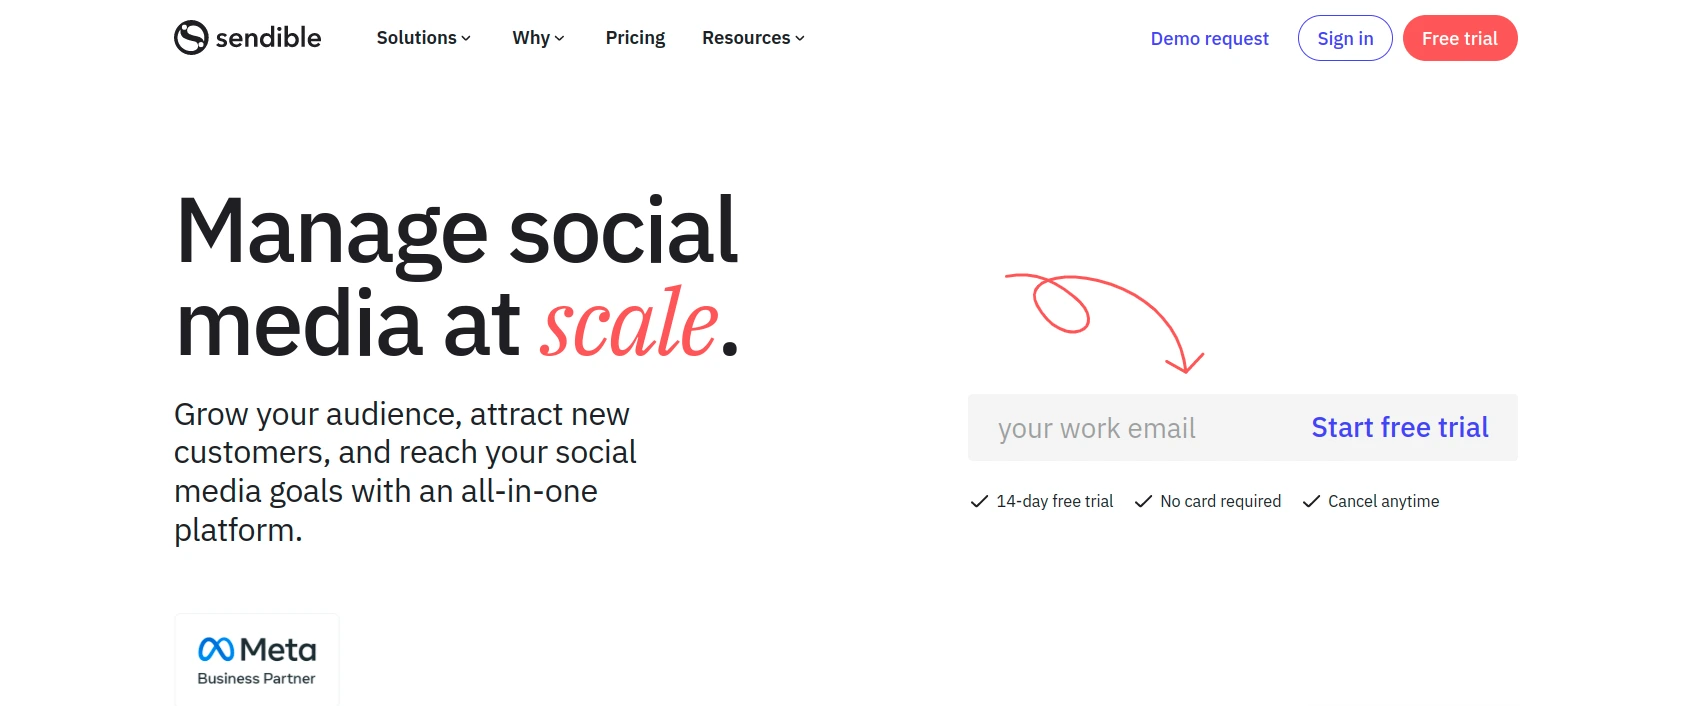Open the Pricing page
This screenshot has height=706, width=1693.
[635, 38]
